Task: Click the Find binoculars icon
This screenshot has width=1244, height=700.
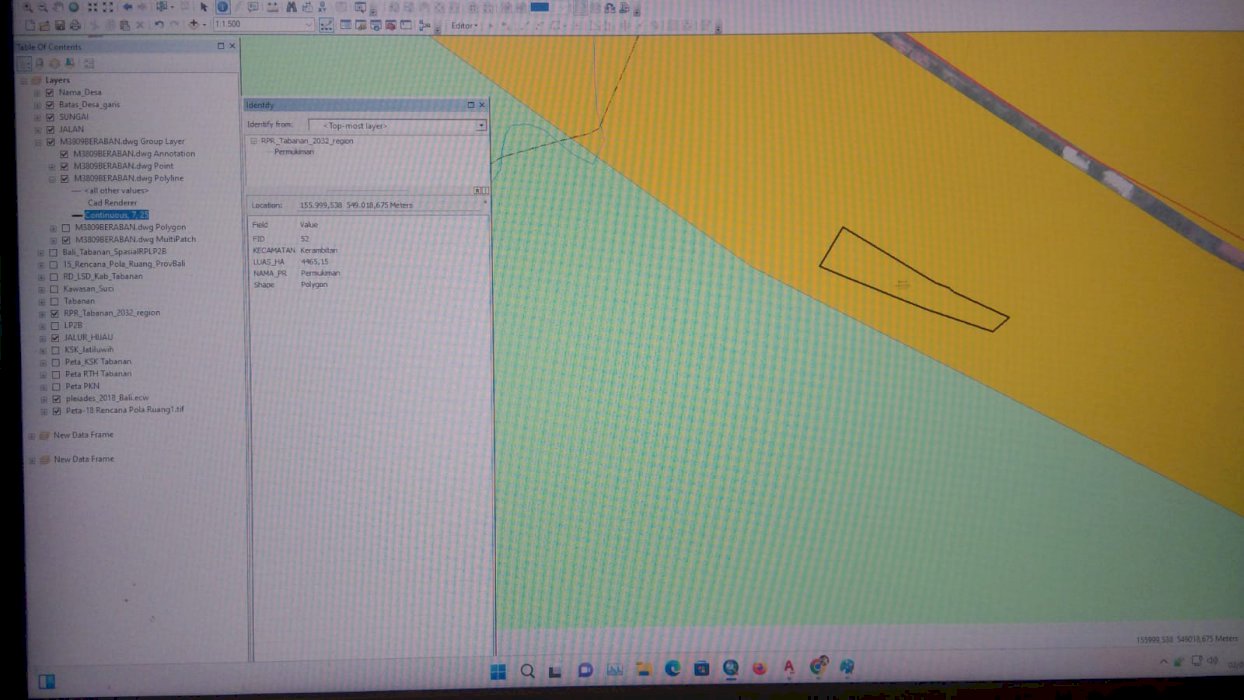Action: (291, 8)
